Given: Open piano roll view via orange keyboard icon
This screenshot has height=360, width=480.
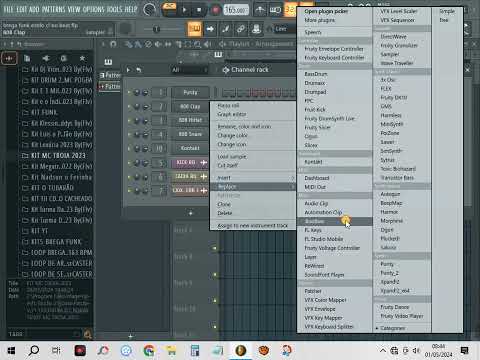Looking at the screenshot, I should pos(195,29).
